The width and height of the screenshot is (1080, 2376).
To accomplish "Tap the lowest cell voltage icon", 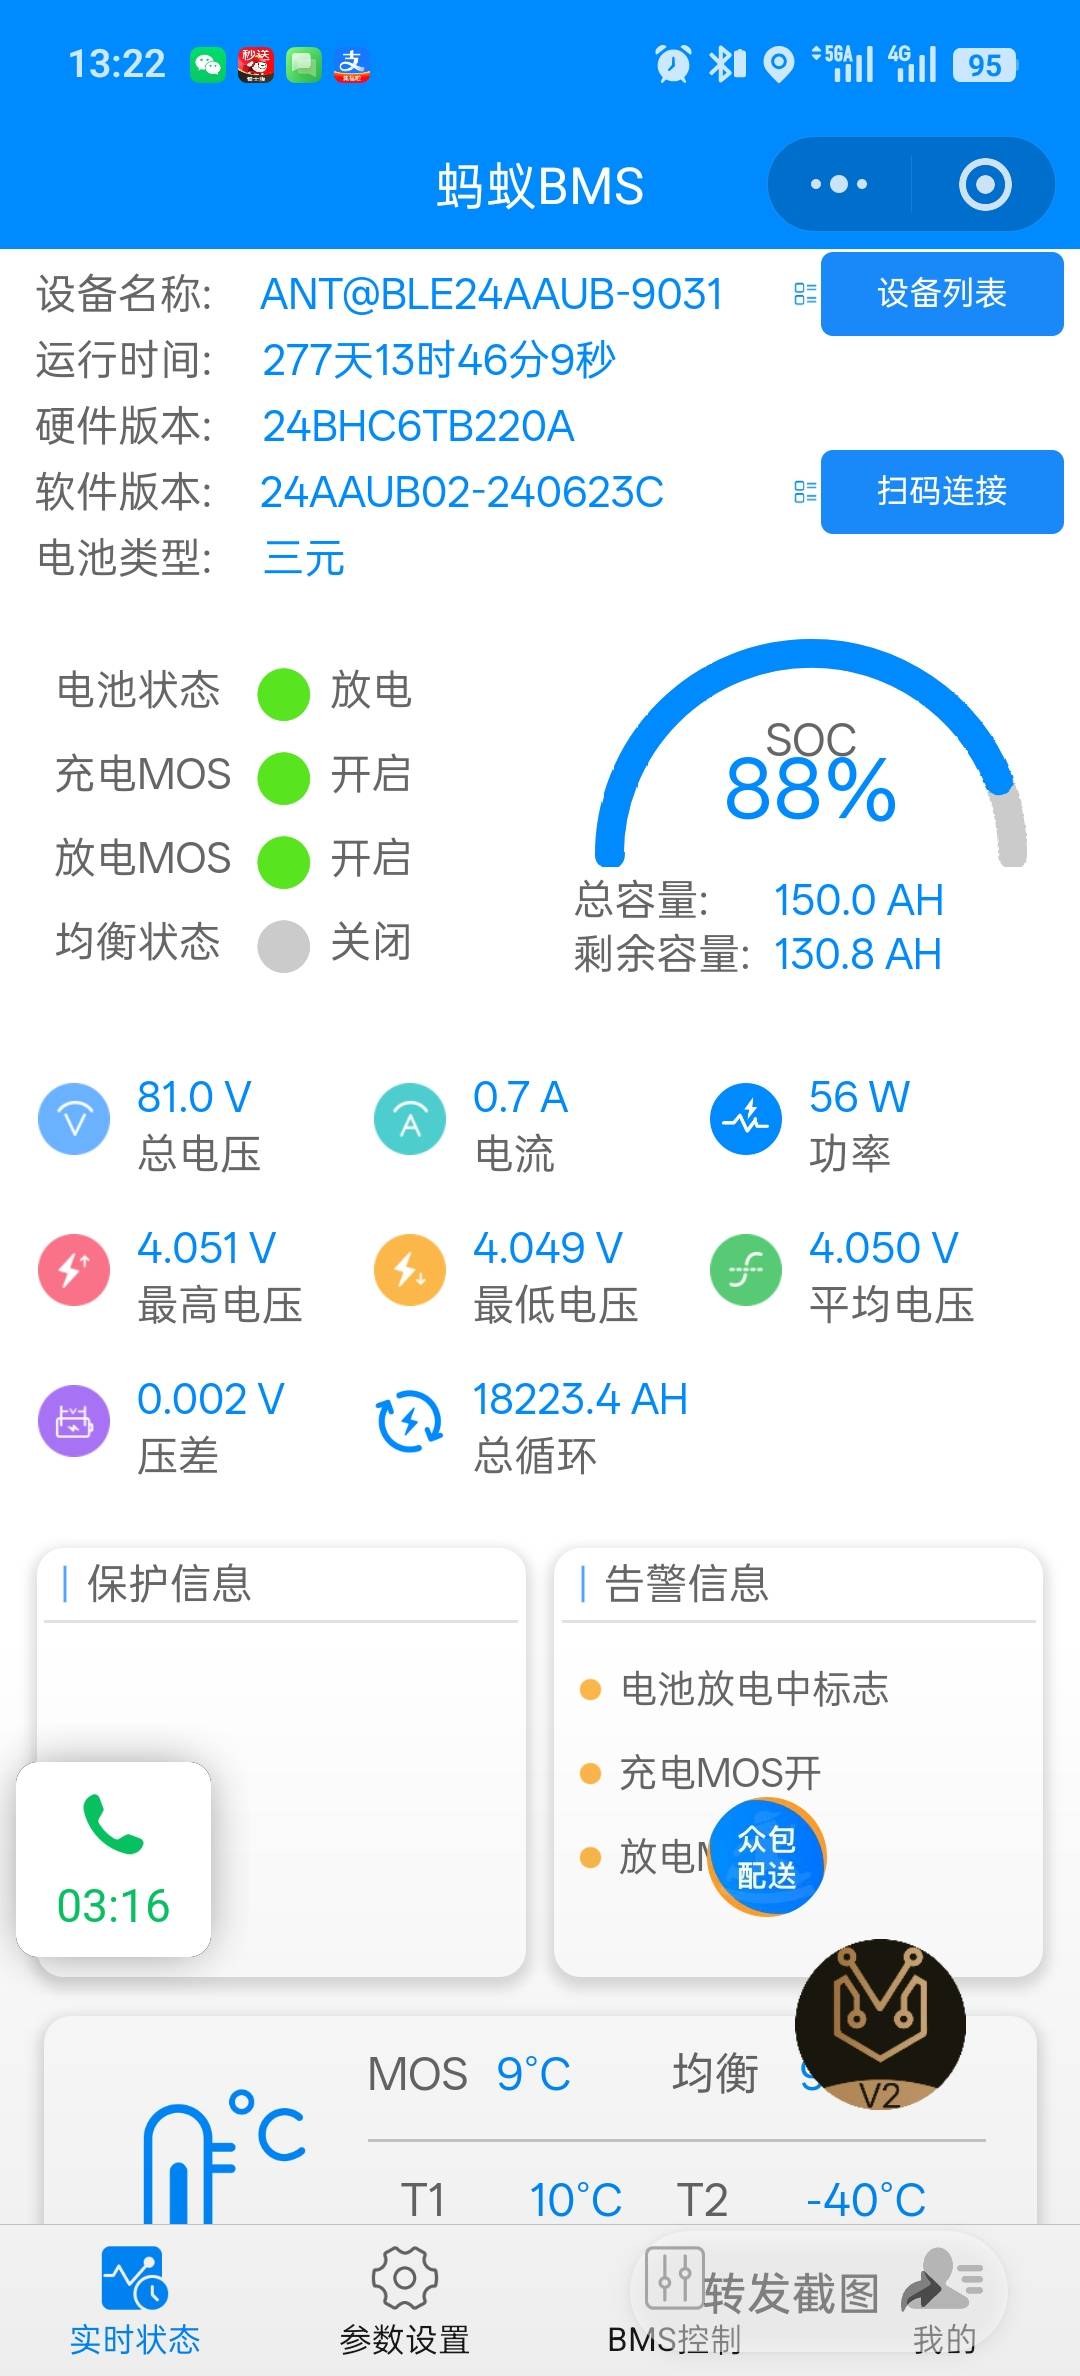I will pos(409,1269).
